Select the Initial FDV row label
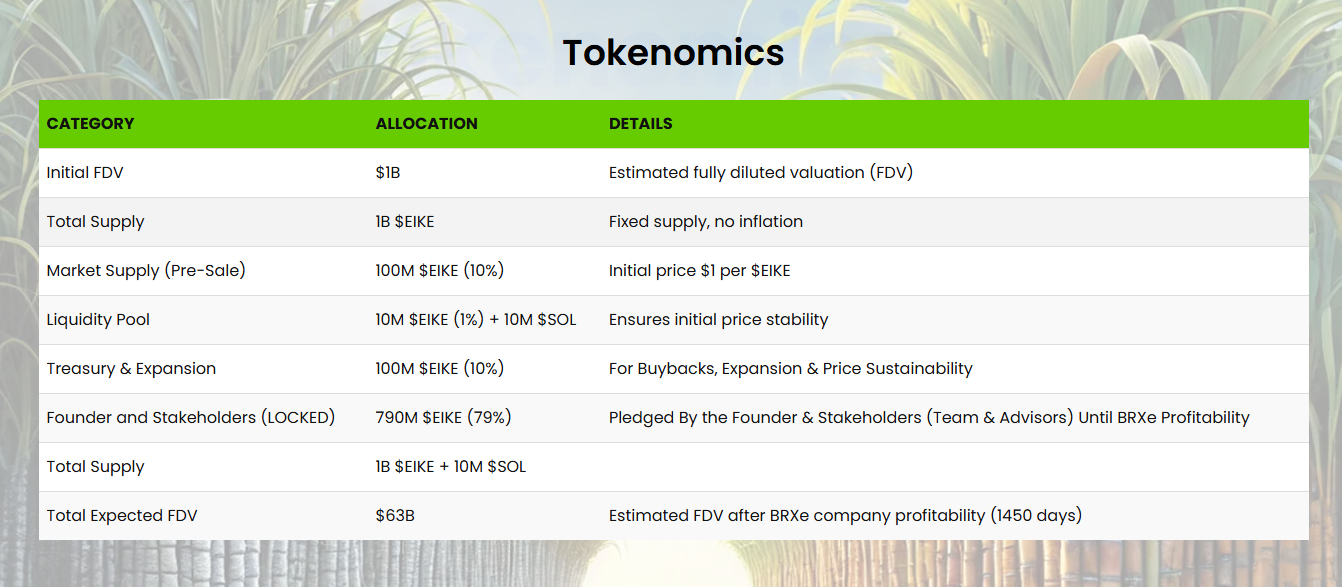This screenshot has width=1342, height=587. pyautogui.click(x=85, y=173)
